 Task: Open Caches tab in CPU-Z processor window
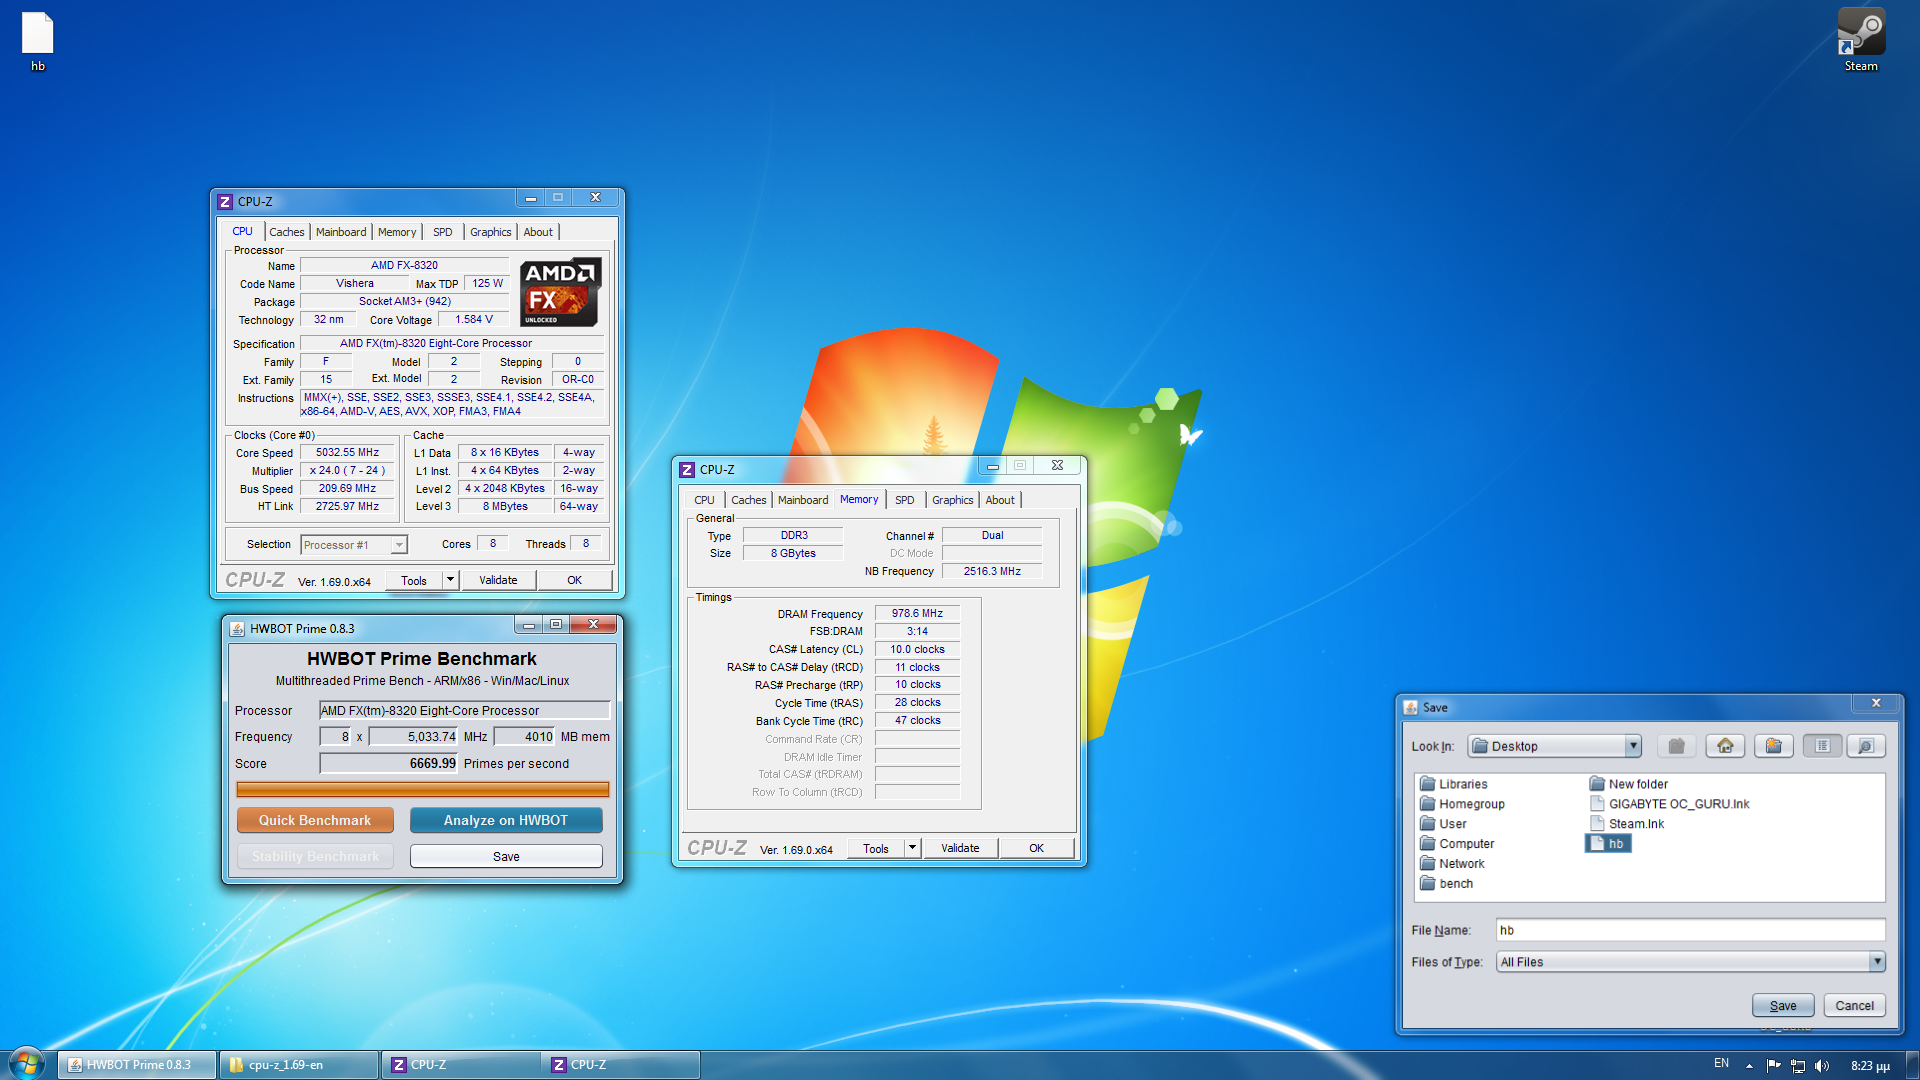pos(287,232)
